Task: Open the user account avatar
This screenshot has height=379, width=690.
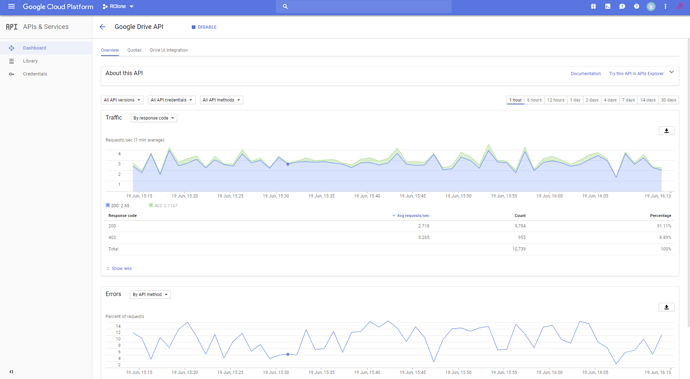Action: pyautogui.click(x=651, y=7)
